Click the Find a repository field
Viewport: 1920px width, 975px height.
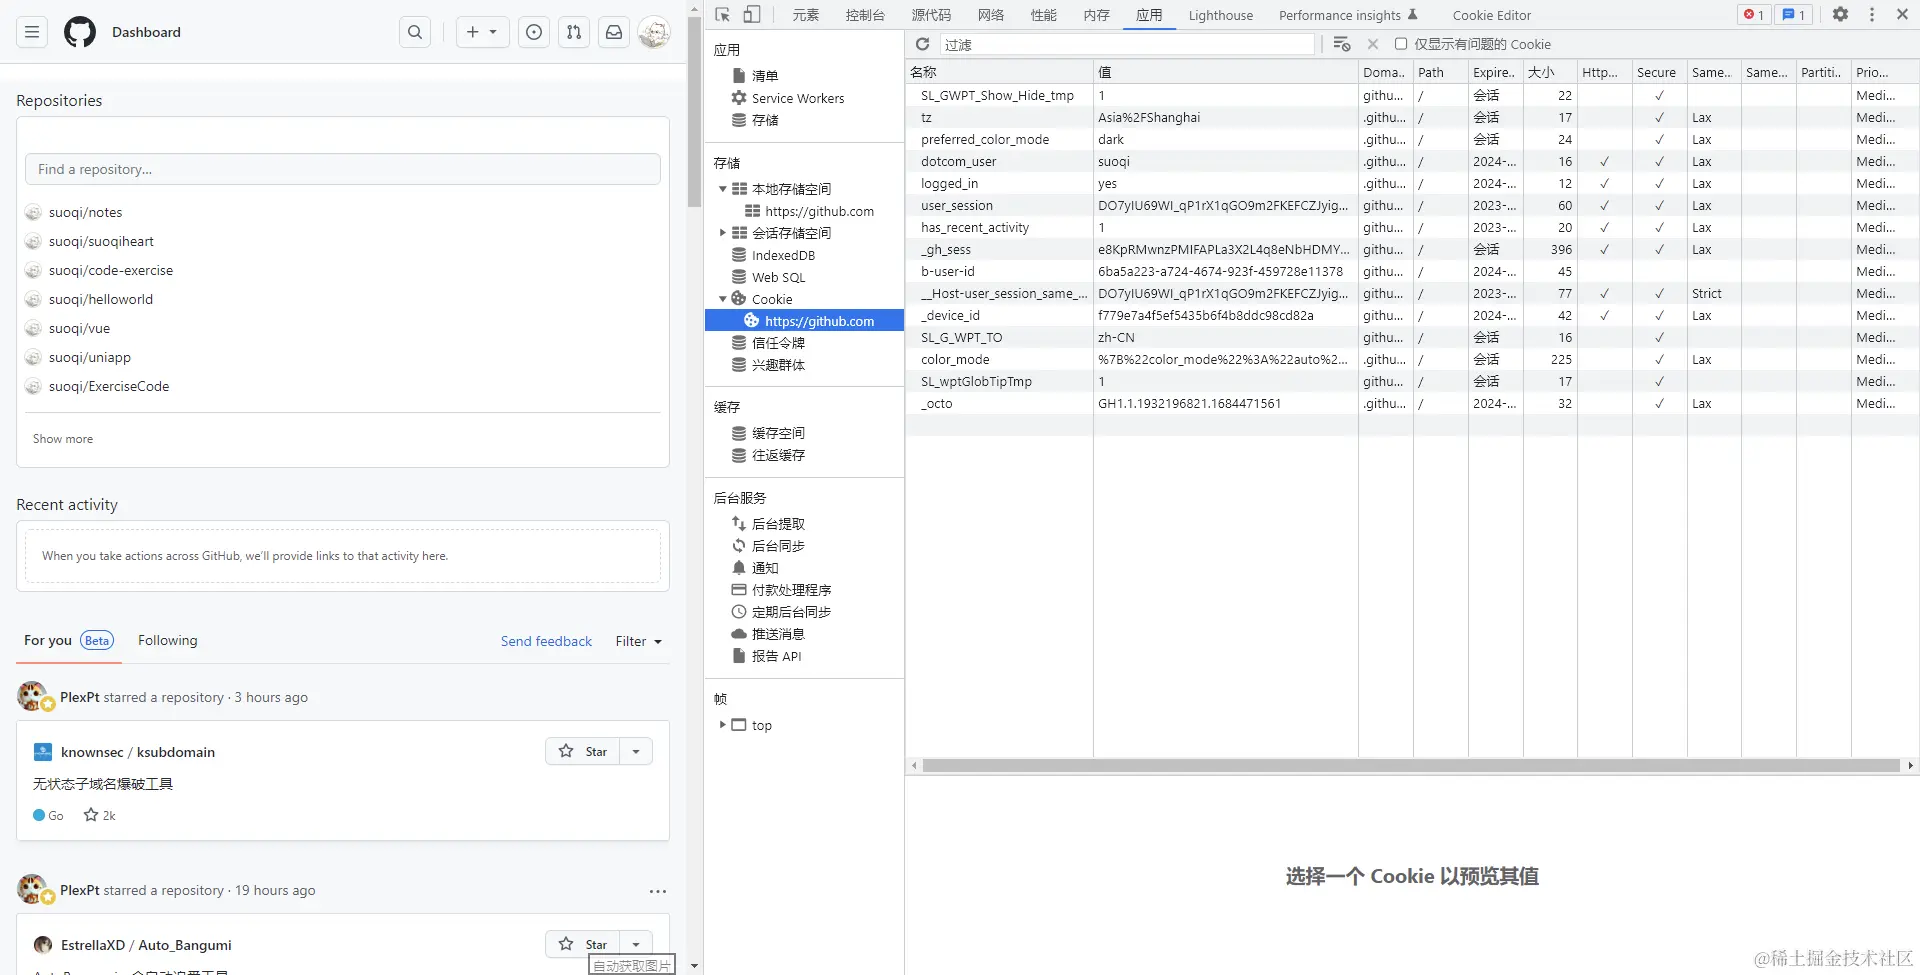(x=343, y=169)
